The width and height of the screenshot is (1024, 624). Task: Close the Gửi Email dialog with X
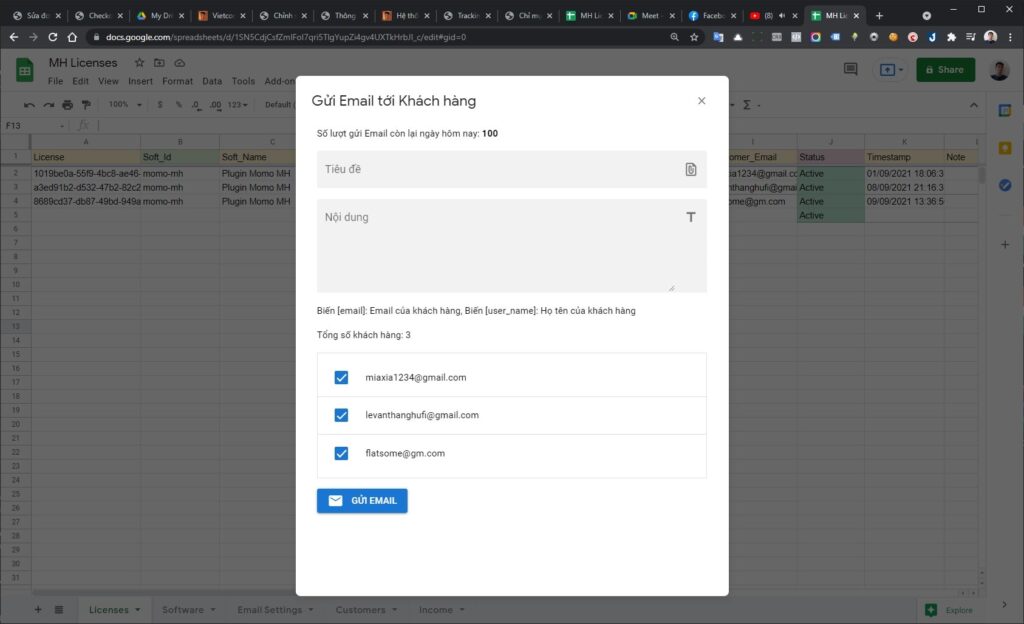click(x=701, y=101)
